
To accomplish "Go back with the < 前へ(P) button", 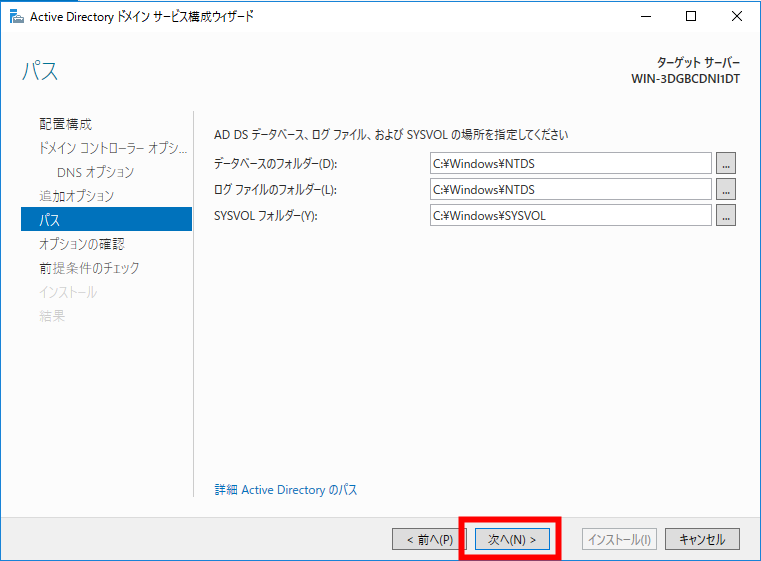I will [x=429, y=539].
